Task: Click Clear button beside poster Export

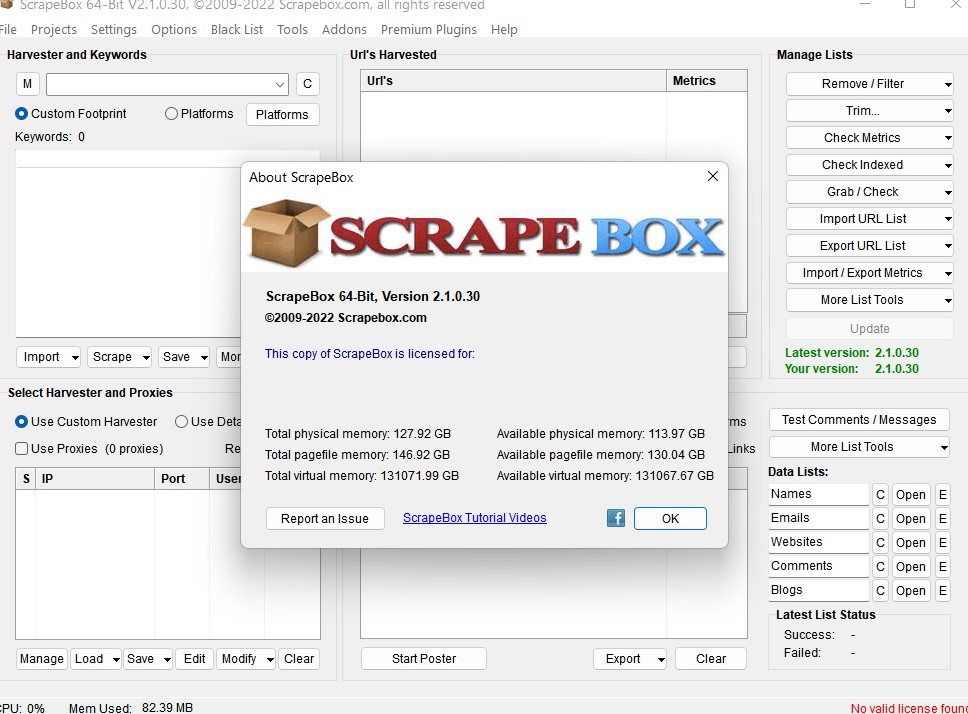Action: click(x=711, y=658)
